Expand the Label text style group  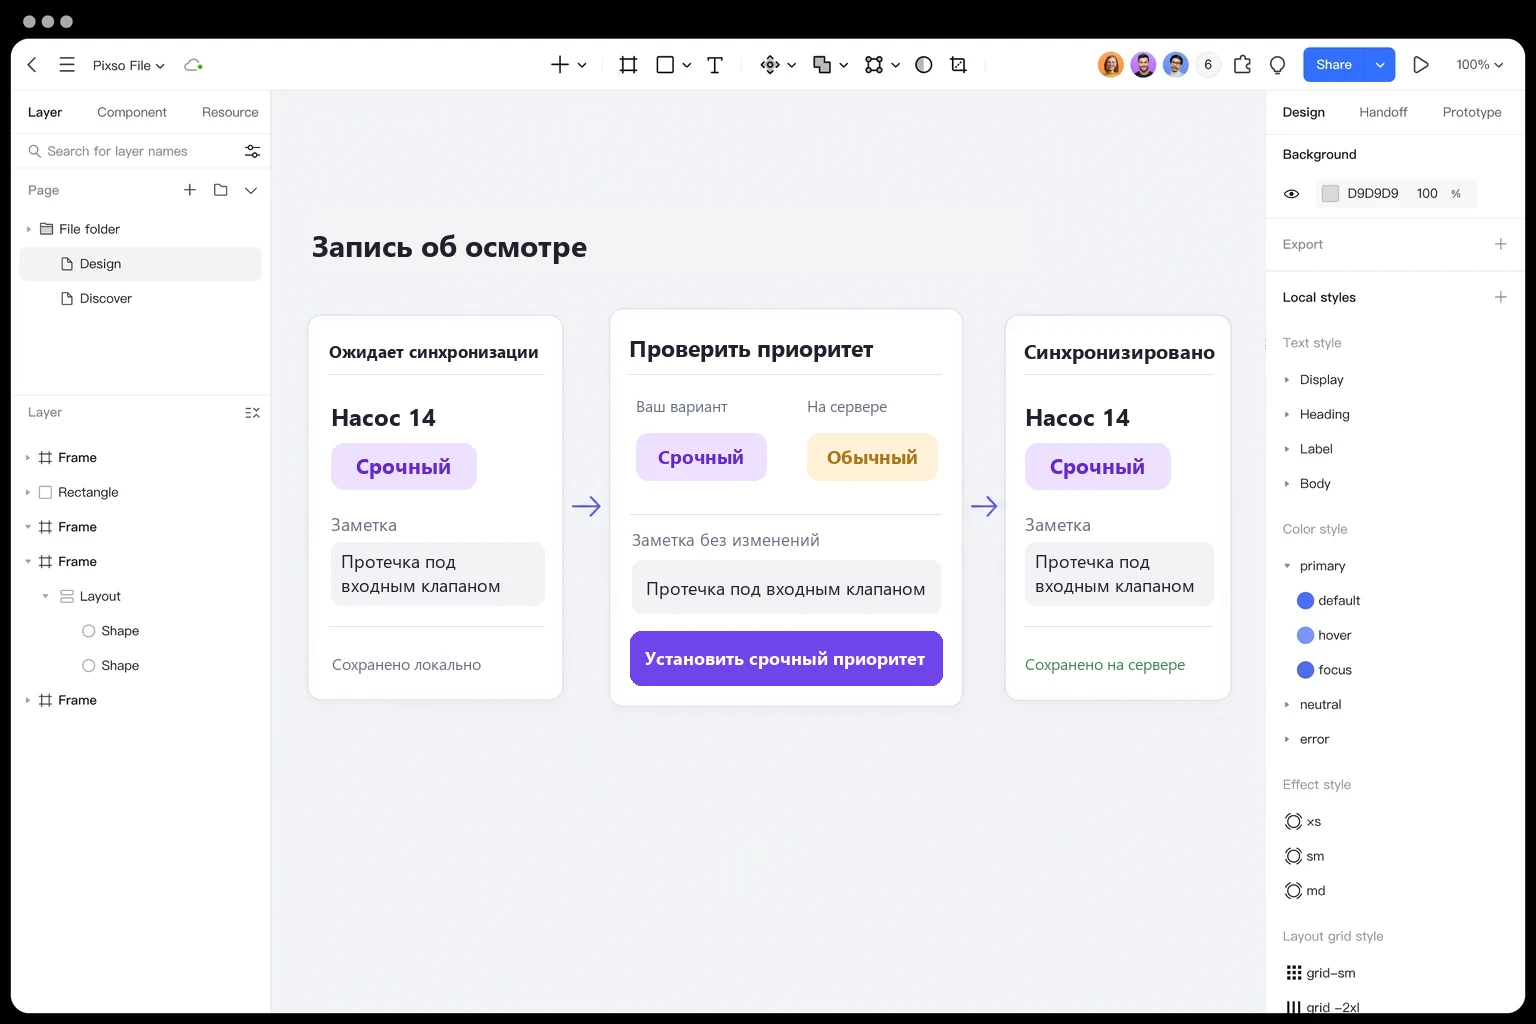point(1287,449)
